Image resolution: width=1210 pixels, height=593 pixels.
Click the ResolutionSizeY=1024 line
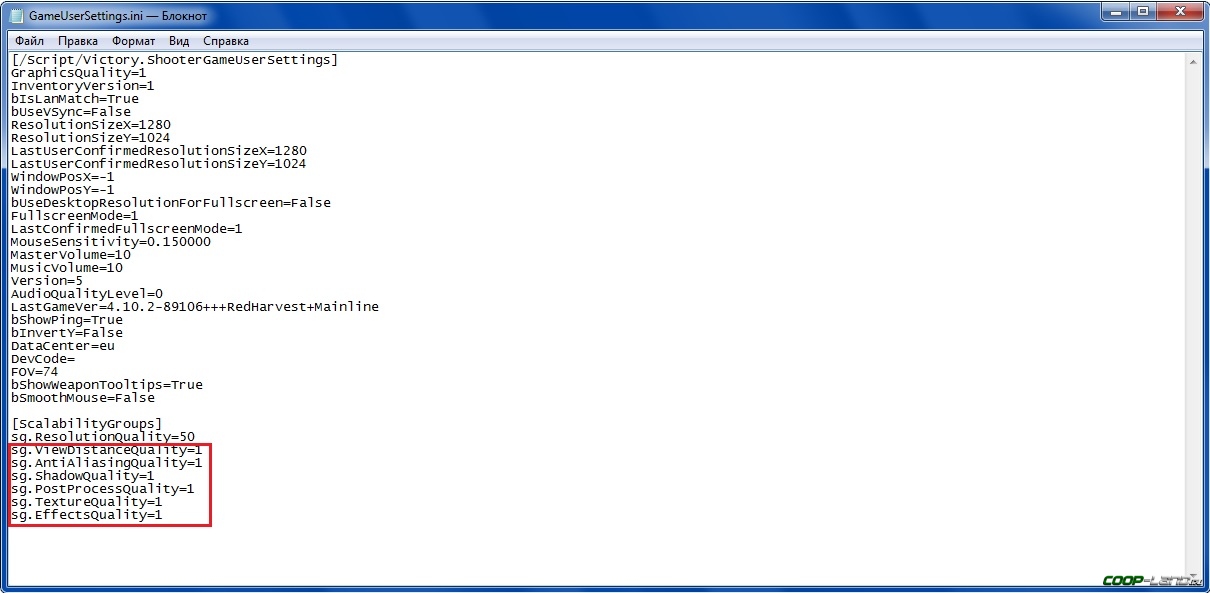coord(90,138)
